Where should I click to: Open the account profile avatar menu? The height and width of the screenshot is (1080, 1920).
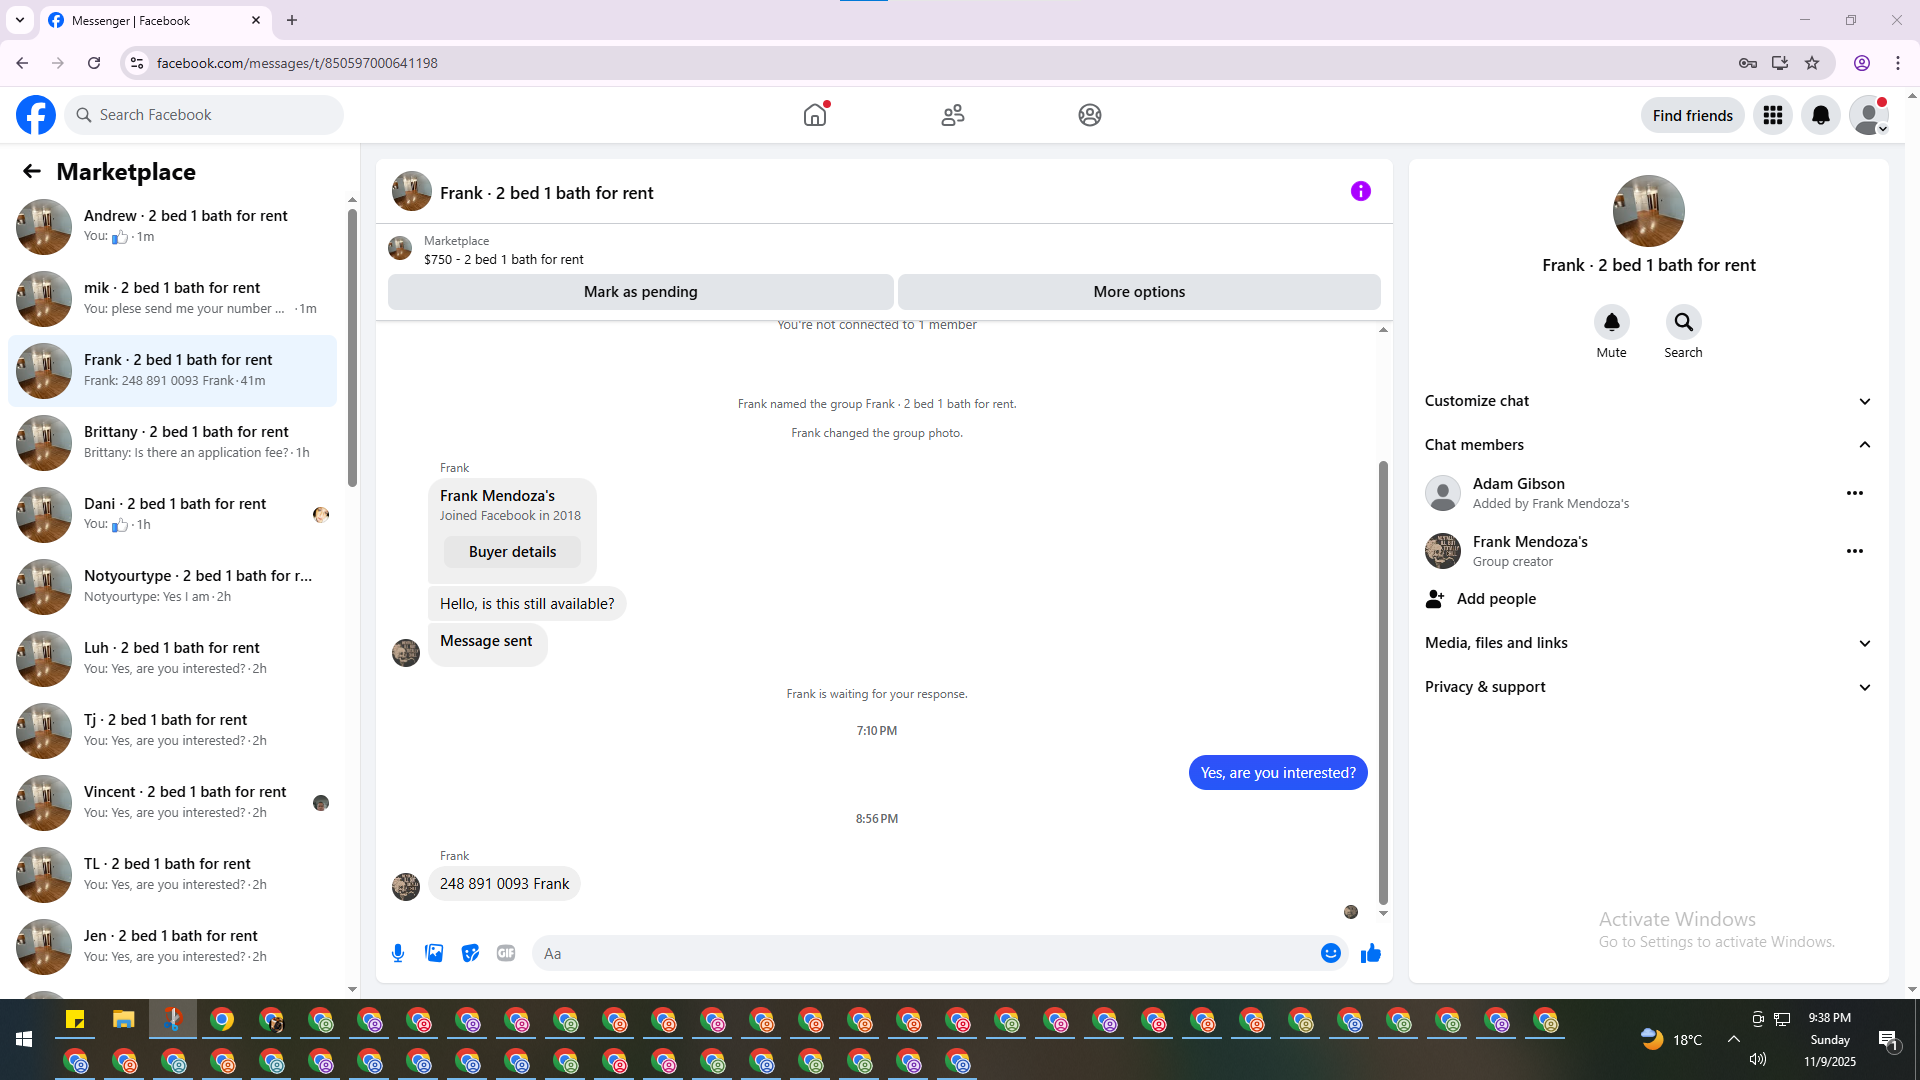tap(1869, 115)
